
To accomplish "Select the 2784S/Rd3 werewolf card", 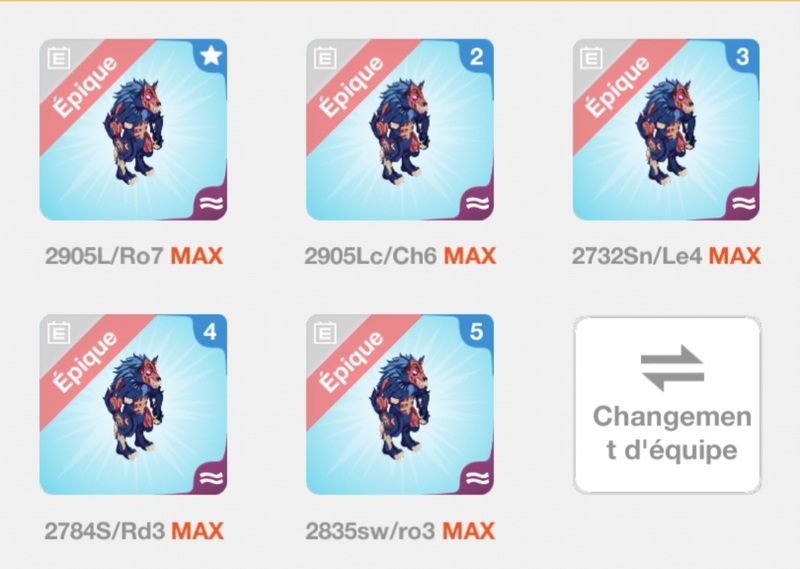I will [134, 405].
